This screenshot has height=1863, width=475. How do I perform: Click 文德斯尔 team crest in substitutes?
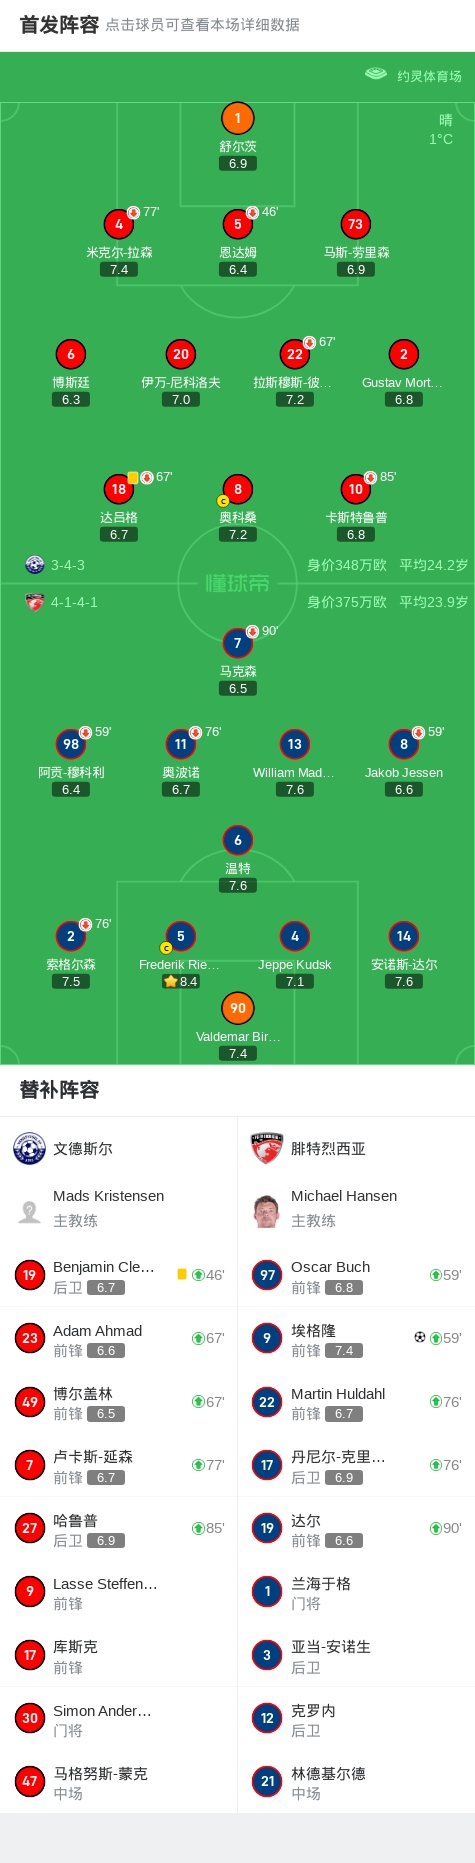point(30,1148)
